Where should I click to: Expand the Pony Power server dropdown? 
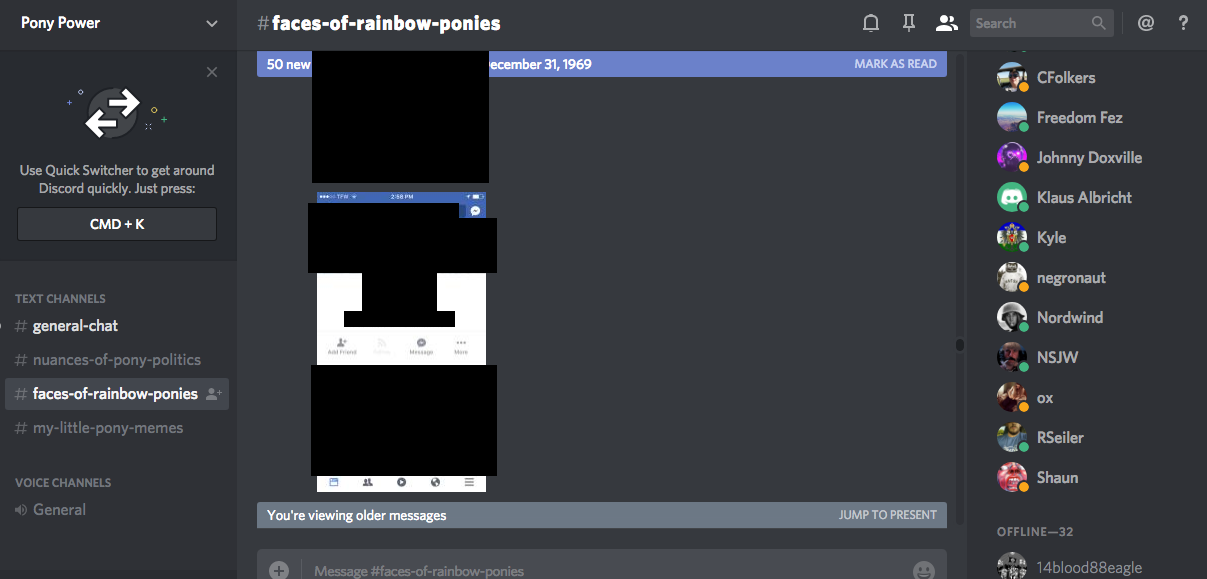point(211,23)
